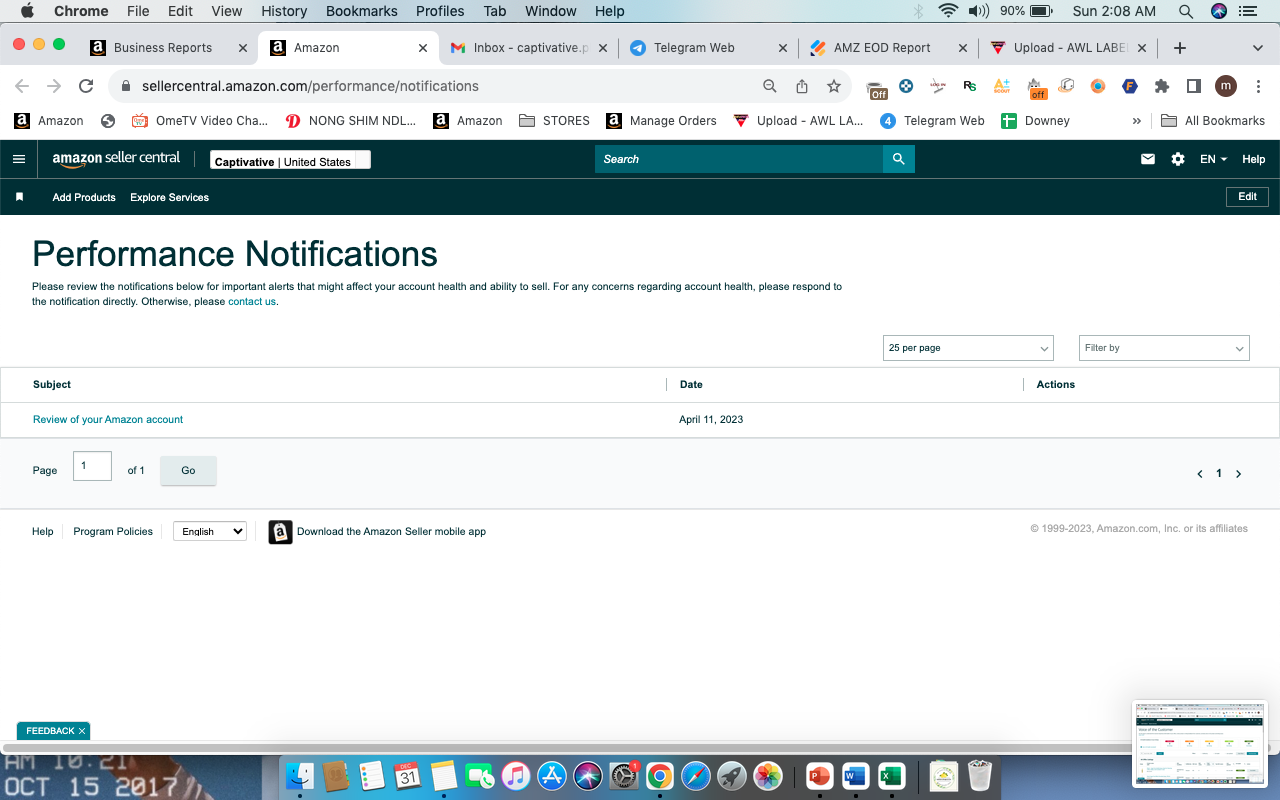Click the Edit button in the navigation bar
Image resolution: width=1280 pixels, height=800 pixels.
point(1247,197)
